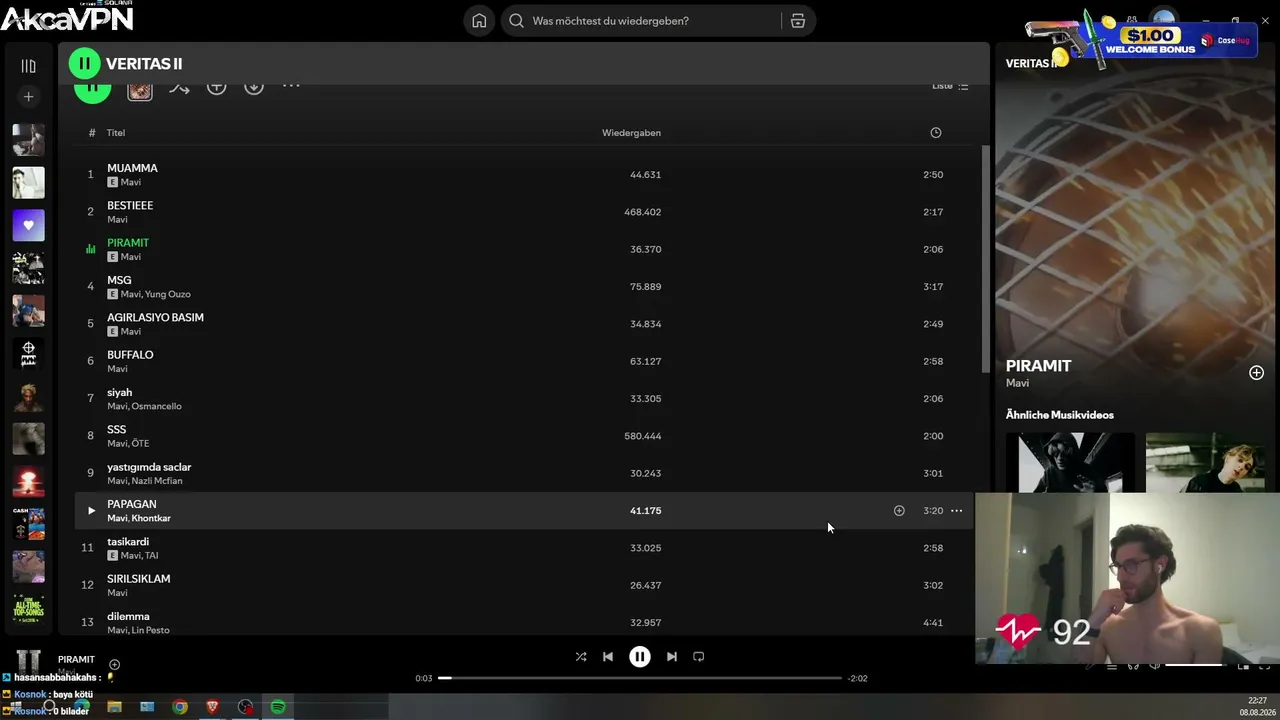
Task: Skip to the next track
Action: pos(672,657)
